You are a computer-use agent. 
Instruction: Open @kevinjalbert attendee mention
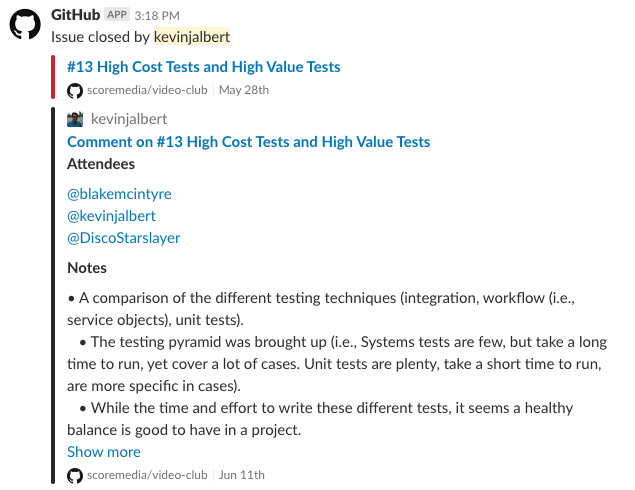pyautogui.click(x=111, y=216)
